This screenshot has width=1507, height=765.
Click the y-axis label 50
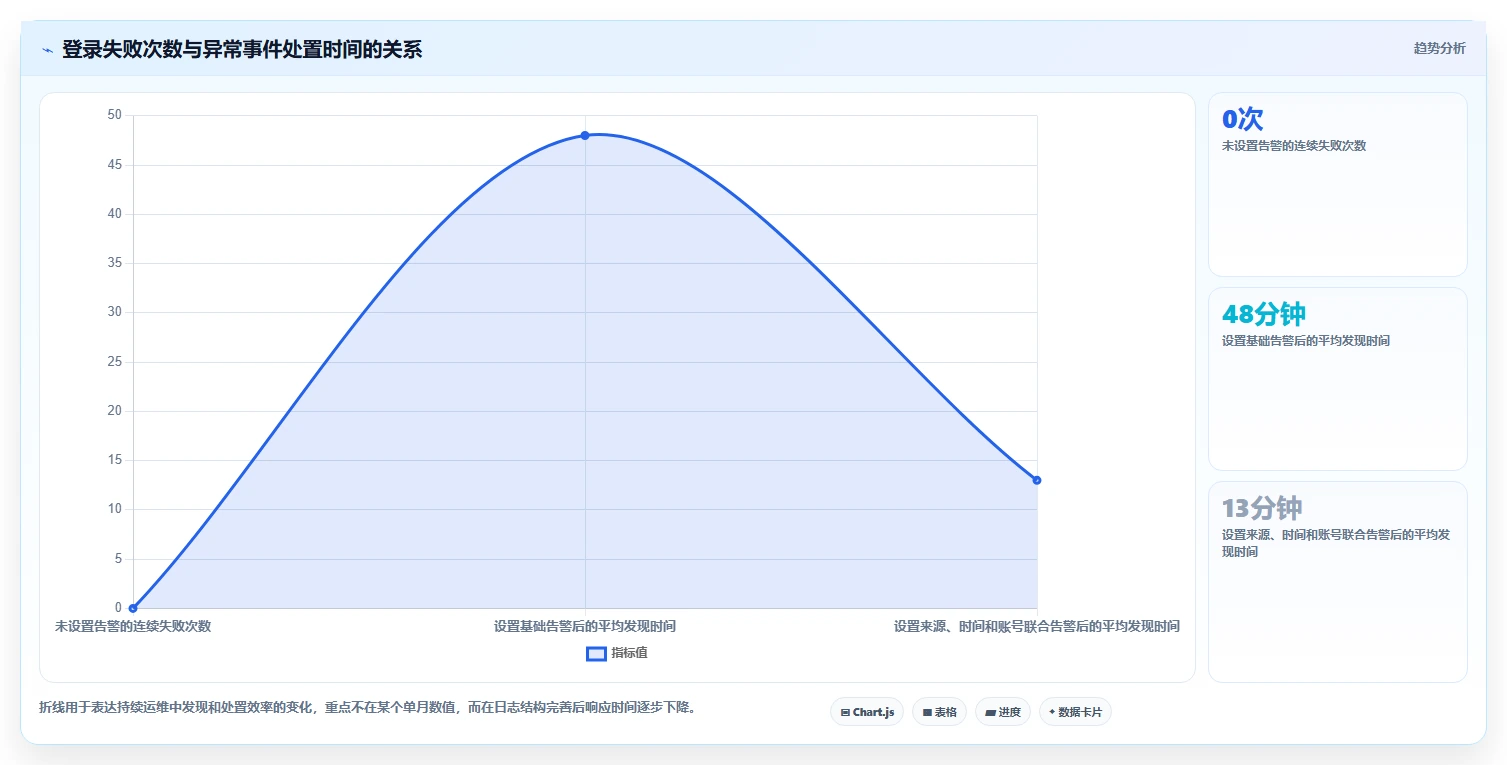[x=114, y=115]
